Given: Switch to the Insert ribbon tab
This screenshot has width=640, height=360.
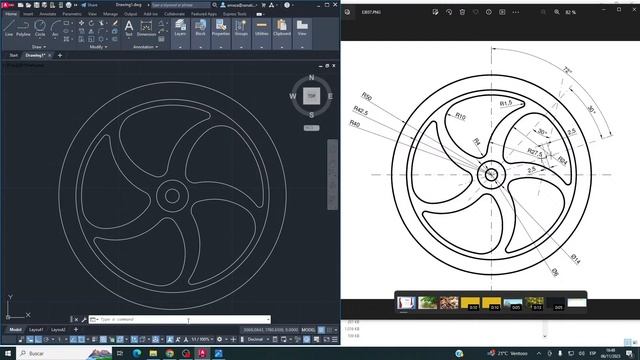Looking at the screenshot, I should [x=28, y=14].
